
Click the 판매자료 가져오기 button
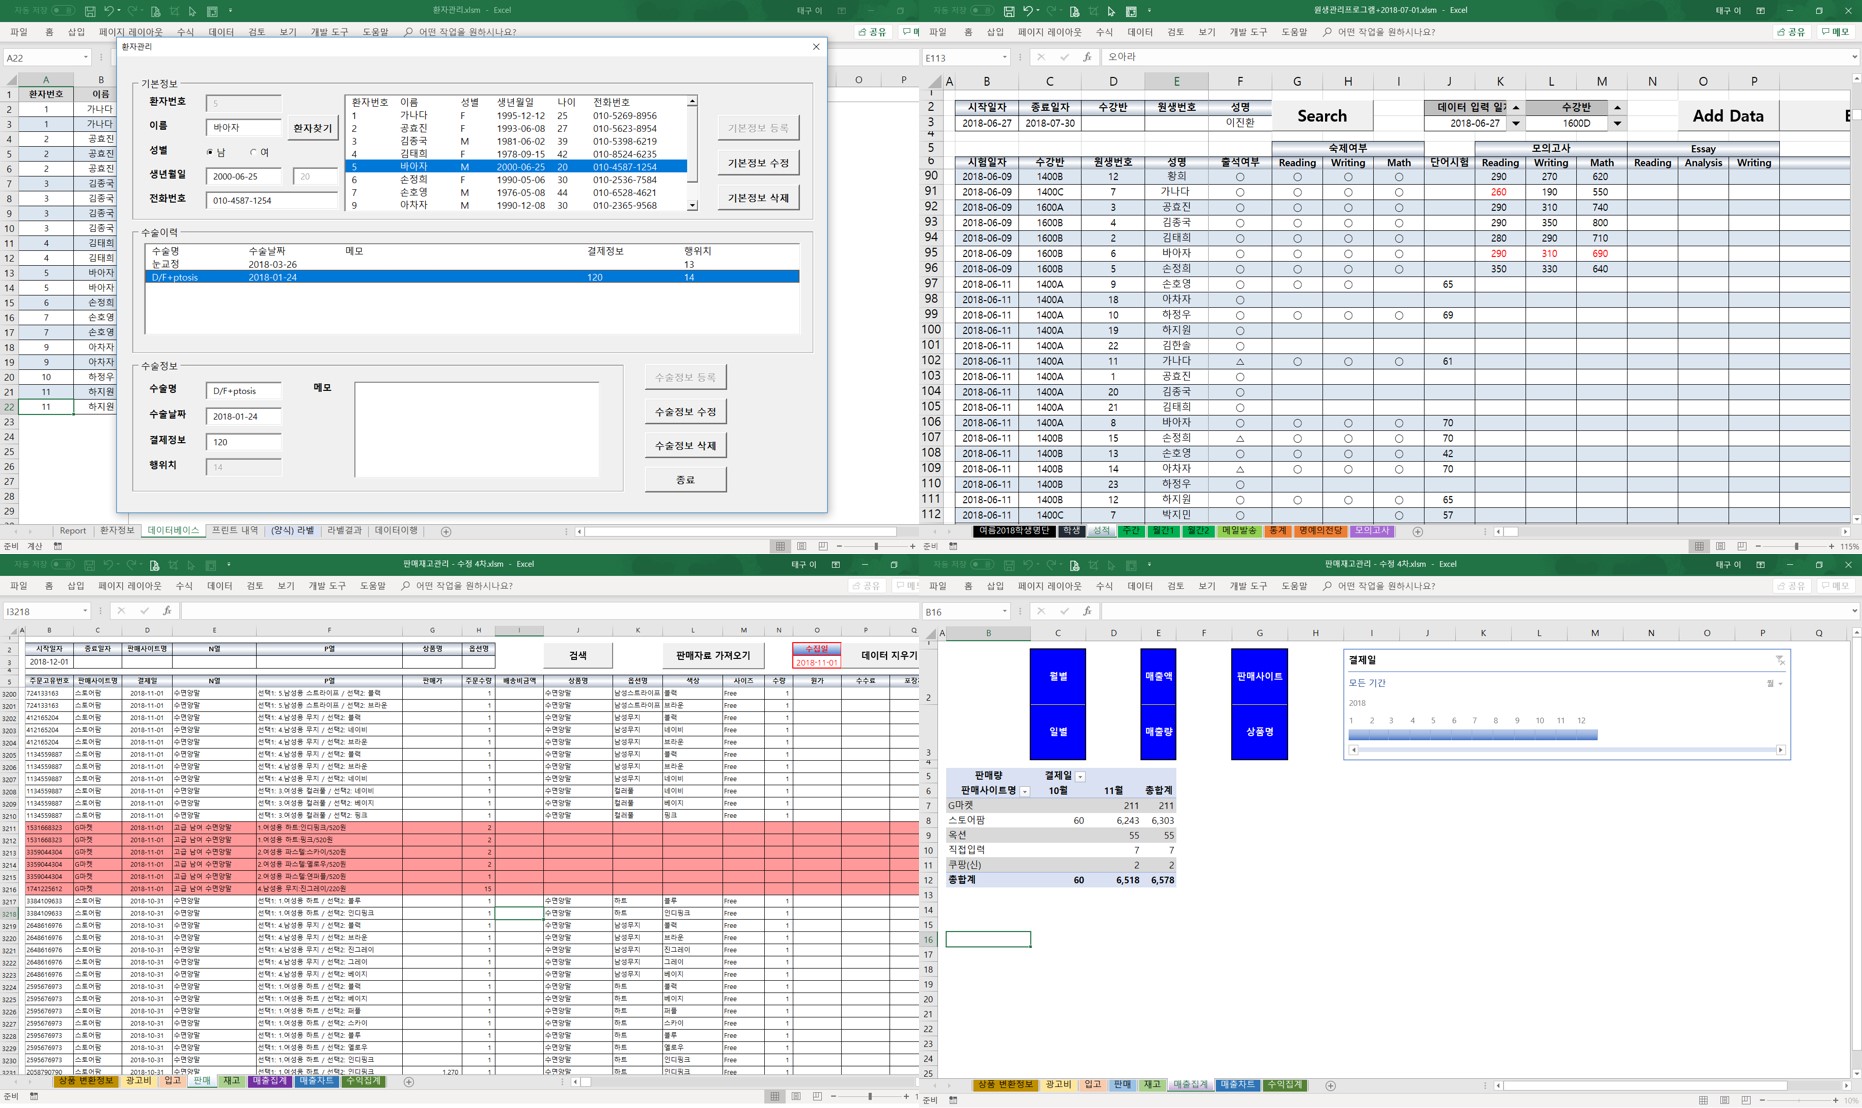click(712, 656)
